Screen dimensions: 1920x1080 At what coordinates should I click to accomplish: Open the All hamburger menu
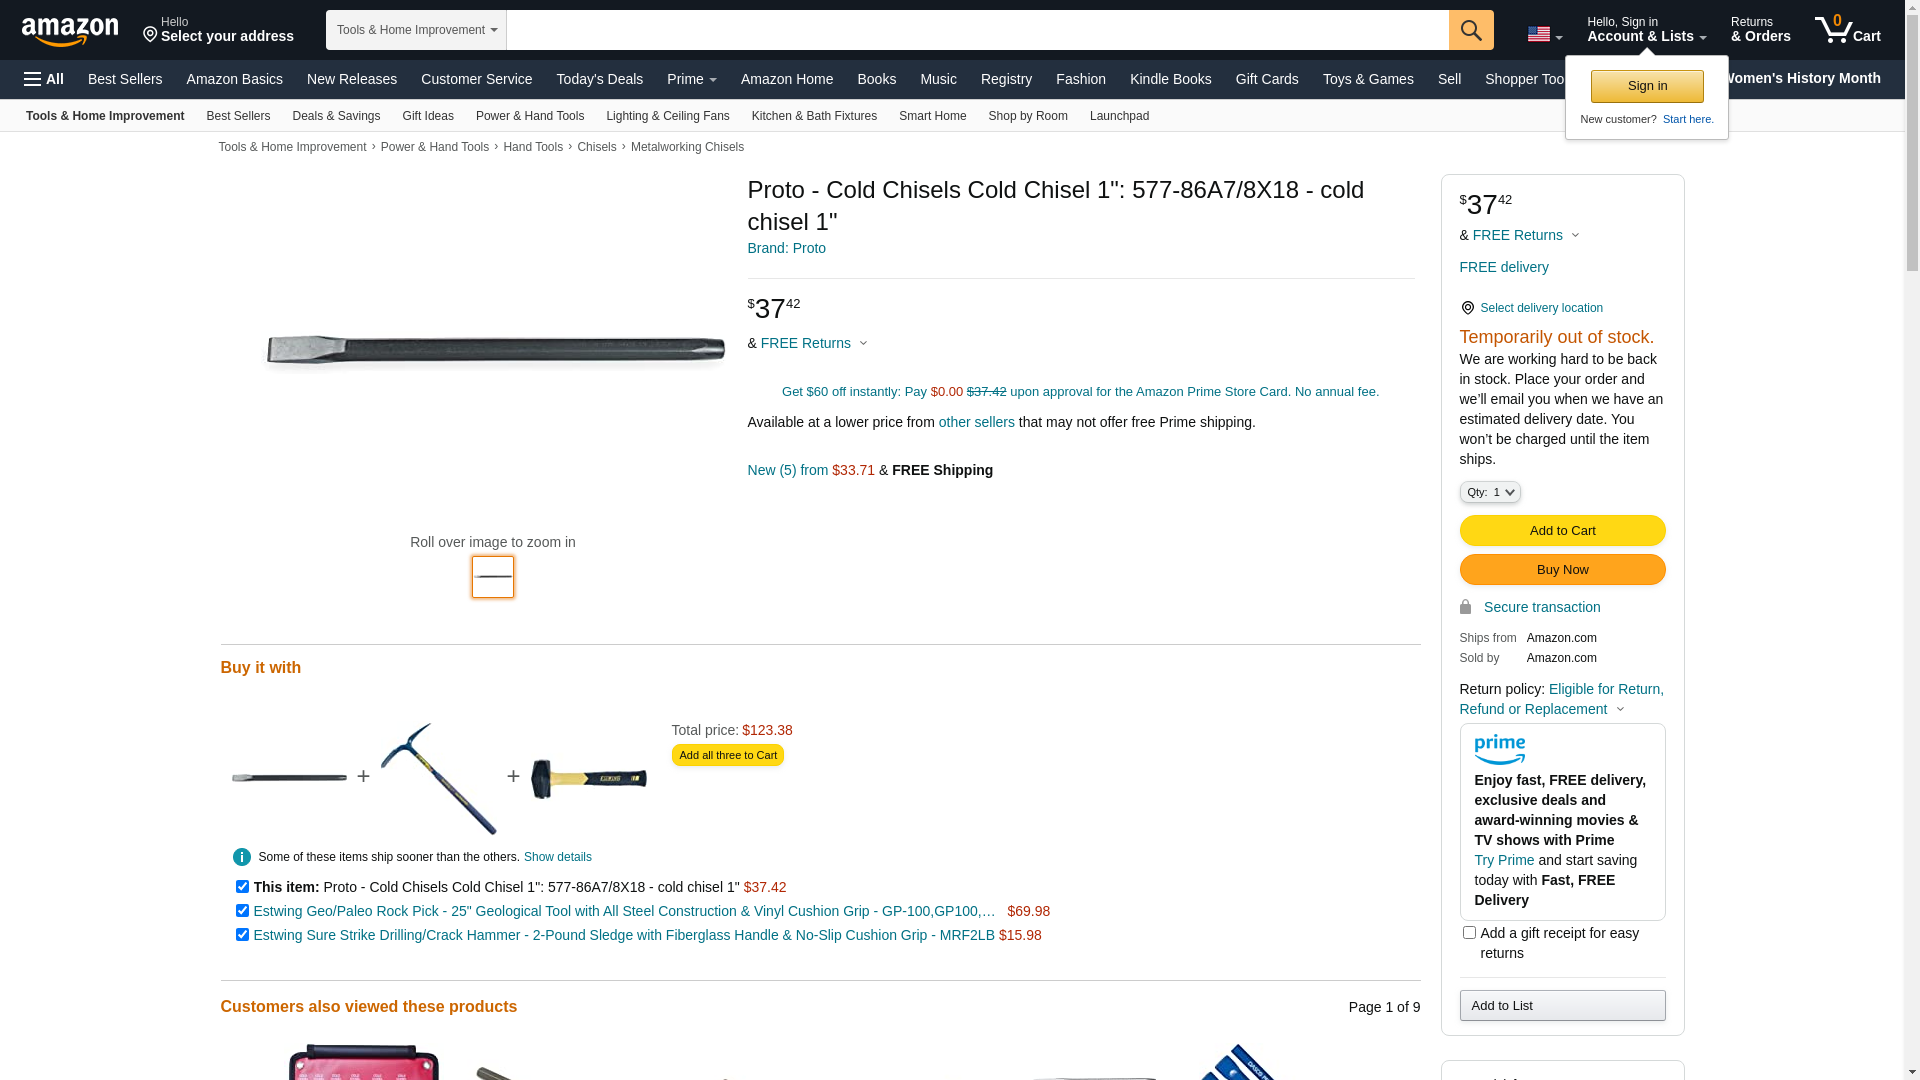44,79
